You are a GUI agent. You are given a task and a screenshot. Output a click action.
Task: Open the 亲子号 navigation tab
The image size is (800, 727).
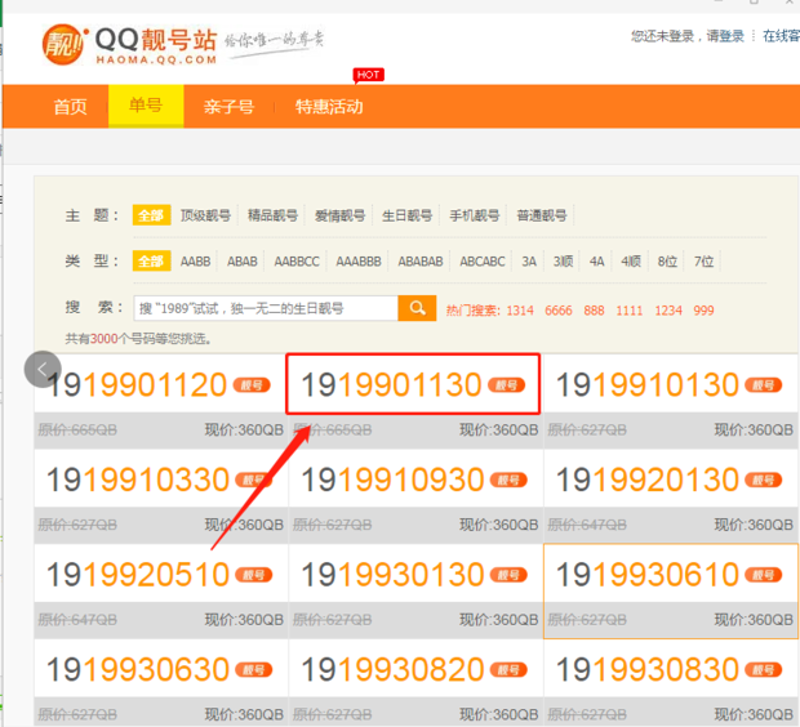229,107
